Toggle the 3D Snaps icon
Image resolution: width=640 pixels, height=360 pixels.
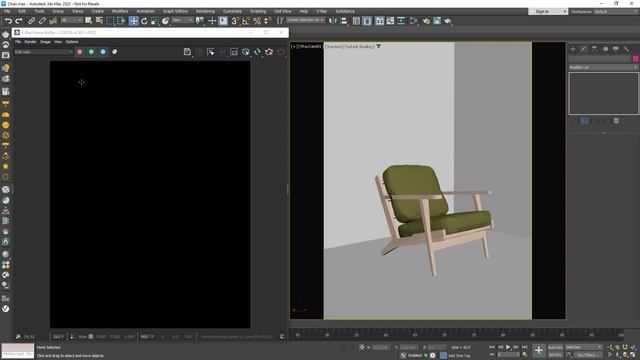[235, 21]
